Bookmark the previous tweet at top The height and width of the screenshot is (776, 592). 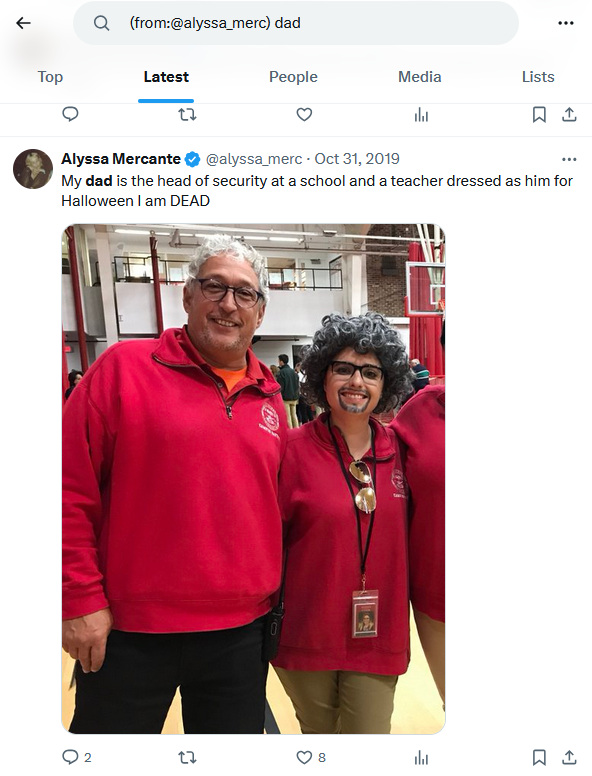coord(539,115)
